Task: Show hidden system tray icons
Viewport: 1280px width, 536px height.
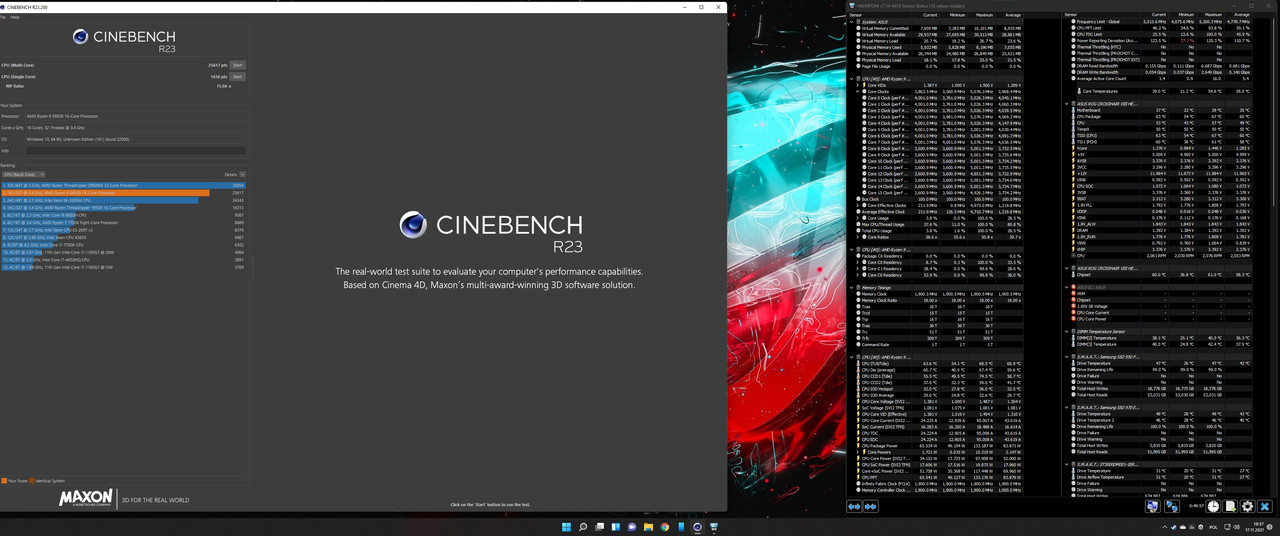Action: click(x=1165, y=527)
